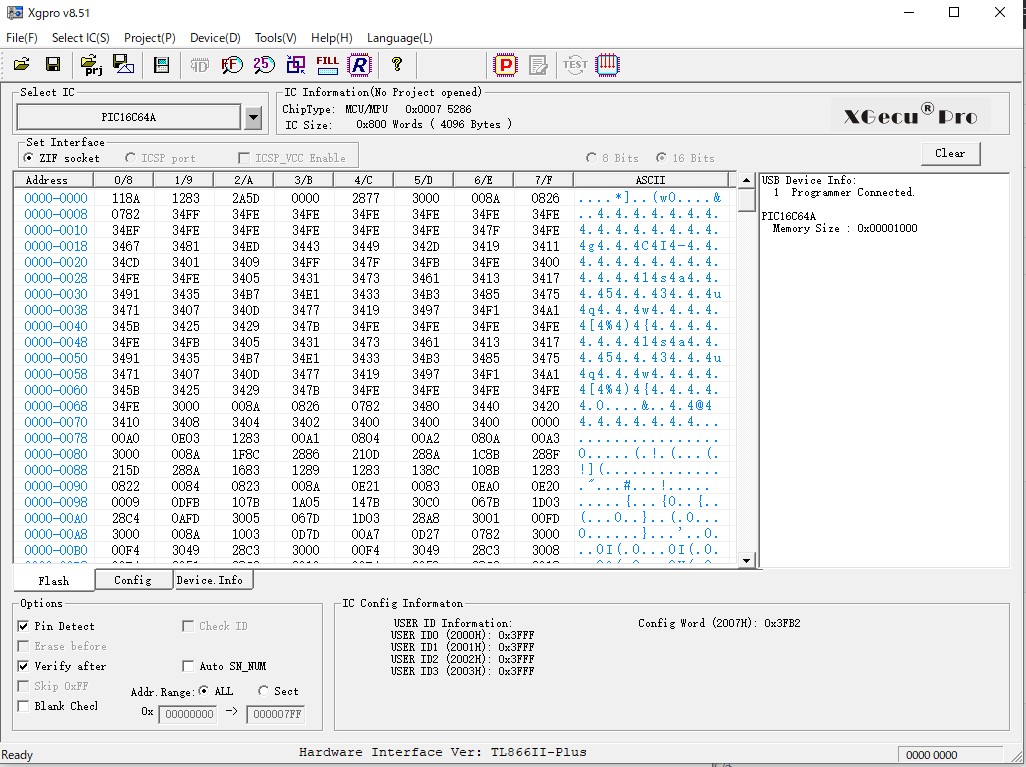Click the FF blank check magnifier icon
This screenshot has width=1026, height=767.
(232, 64)
